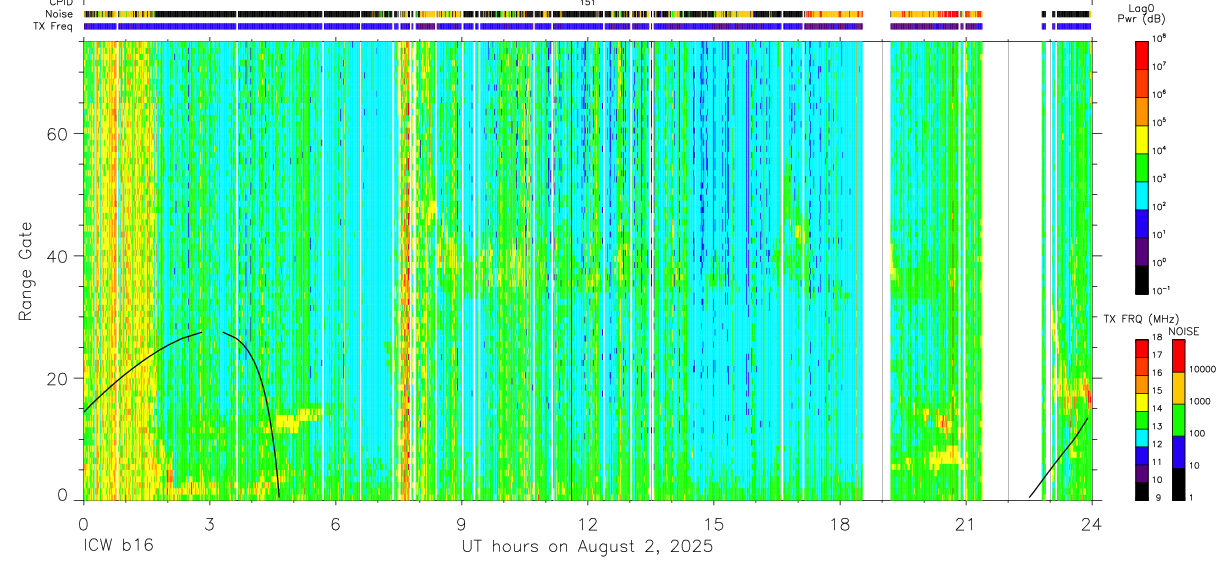The height and width of the screenshot is (567, 1228).
Task: Click the 'TX Freq' row label at top left
Action: [54, 26]
